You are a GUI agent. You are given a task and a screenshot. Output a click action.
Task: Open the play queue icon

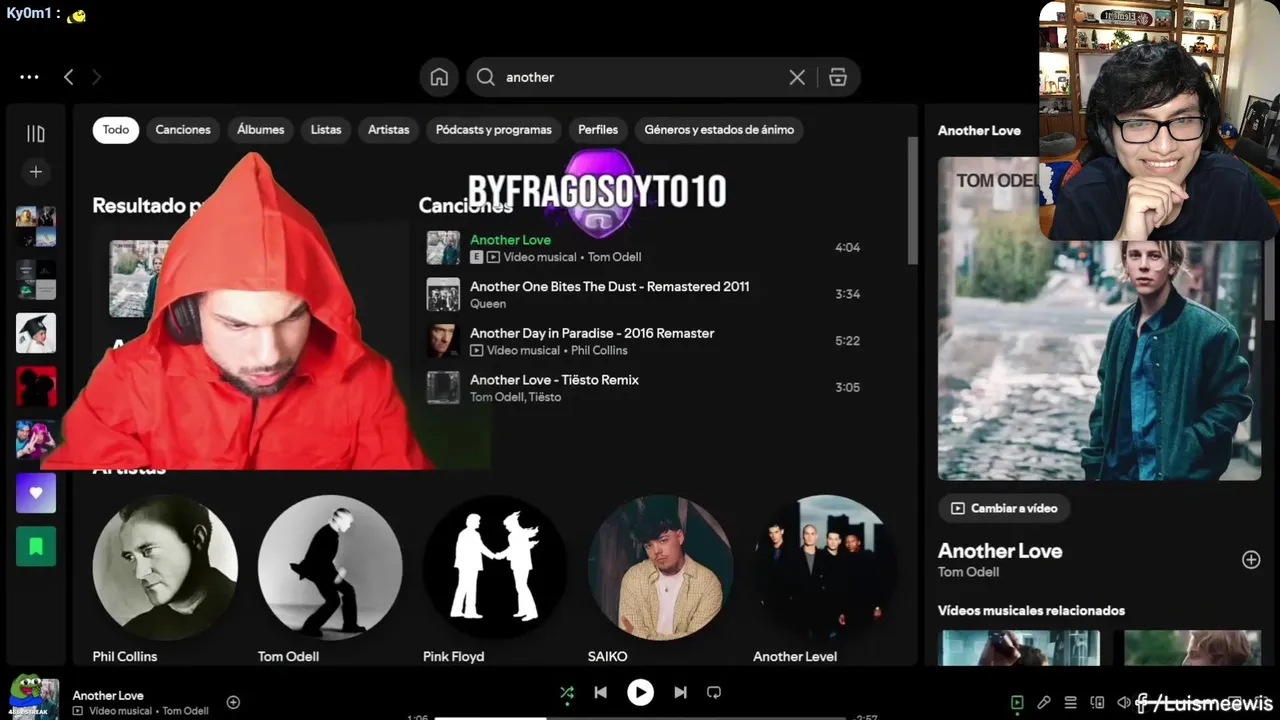point(1070,703)
